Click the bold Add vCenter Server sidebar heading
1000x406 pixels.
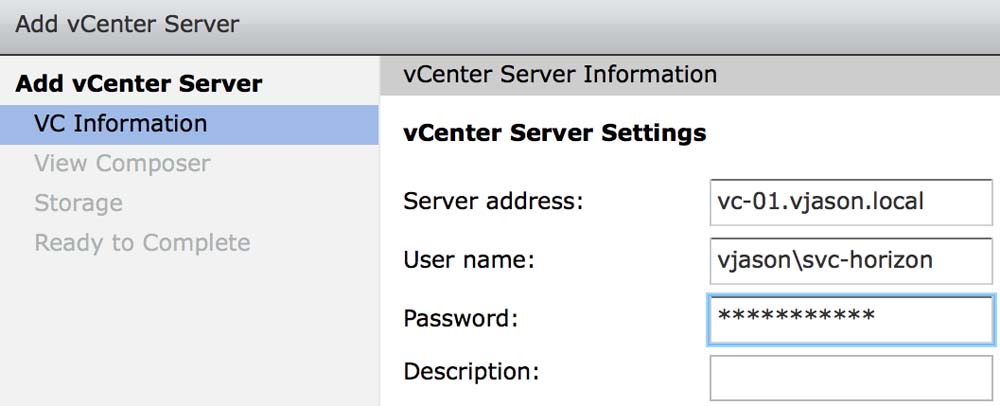pyautogui.click(x=139, y=84)
